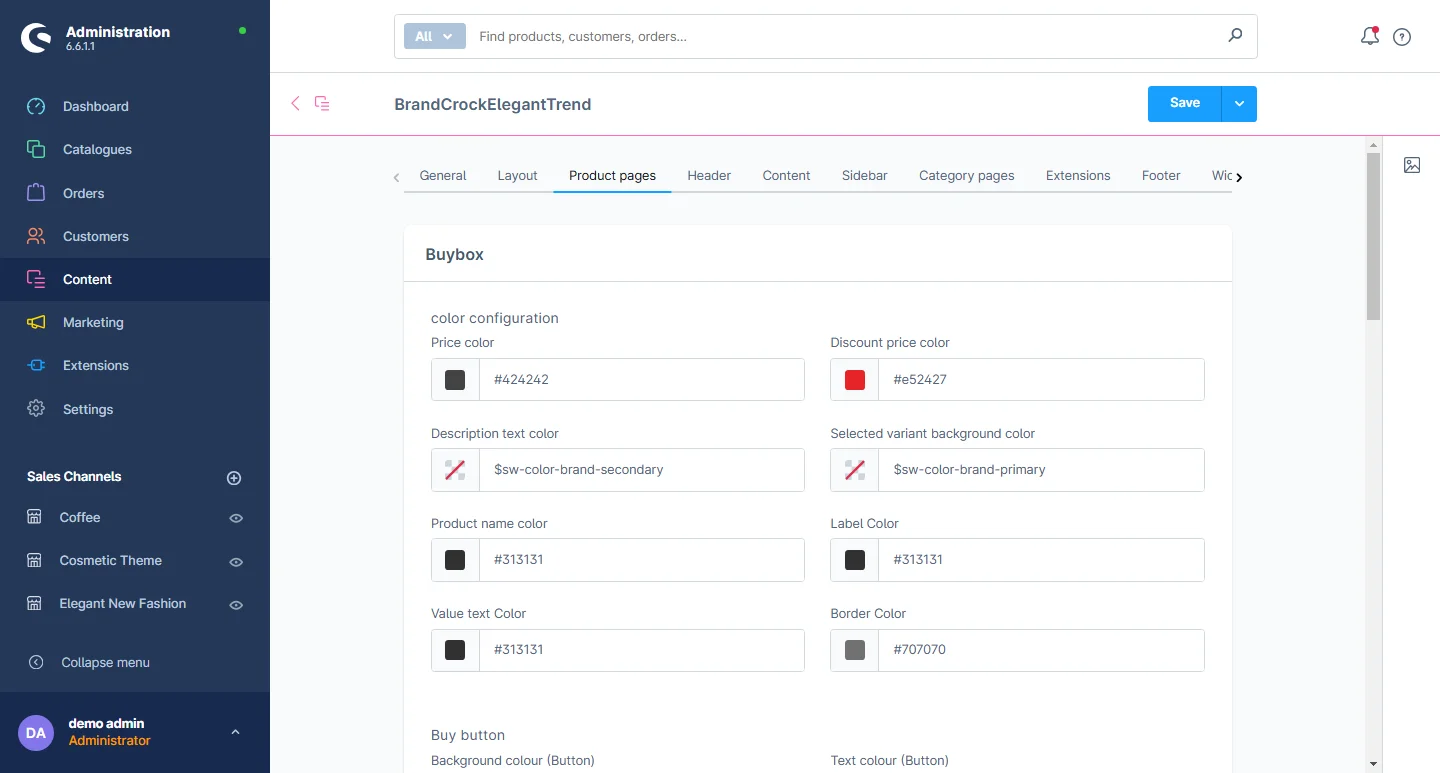
Task: Toggle eye icon for Cosmetic Theme
Action: (236, 562)
